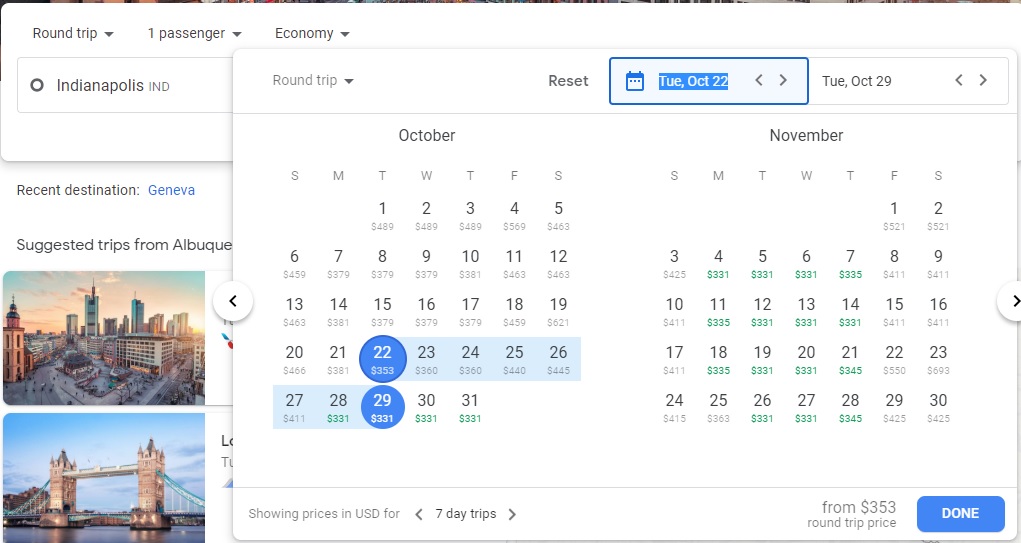1021x543 pixels.
Task: Click the calendar icon in departure field
Action: (x=634, y=81)
